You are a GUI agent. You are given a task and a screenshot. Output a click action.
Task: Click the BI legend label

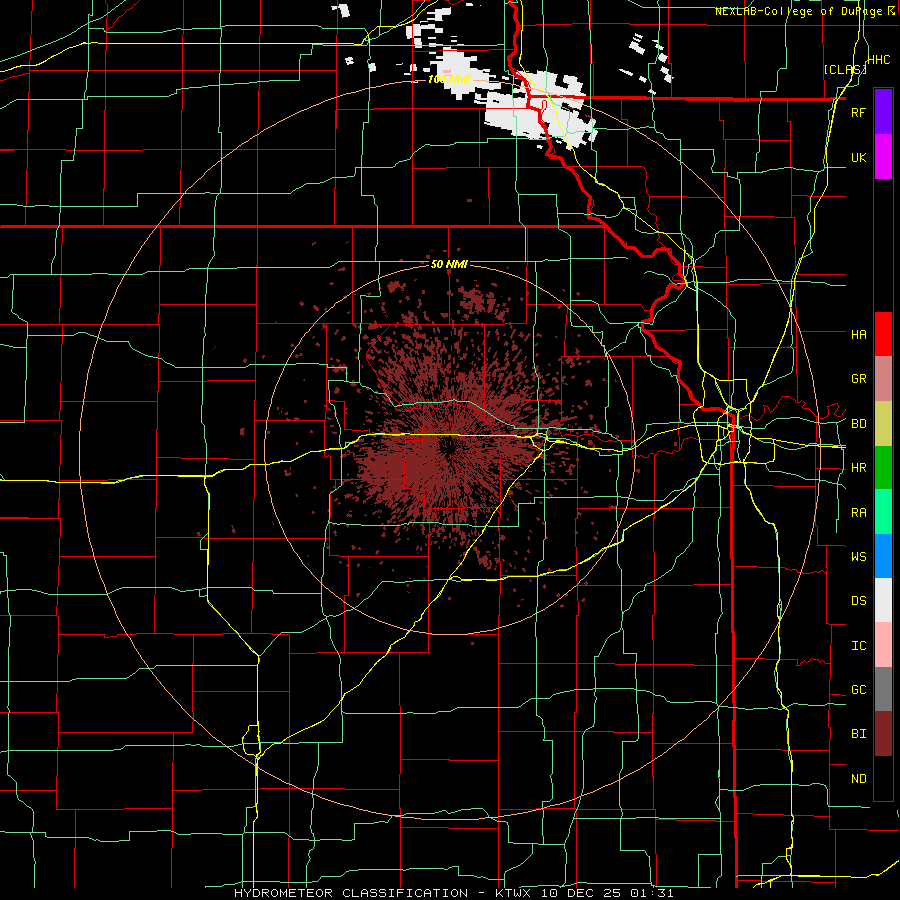coord(858,734)
